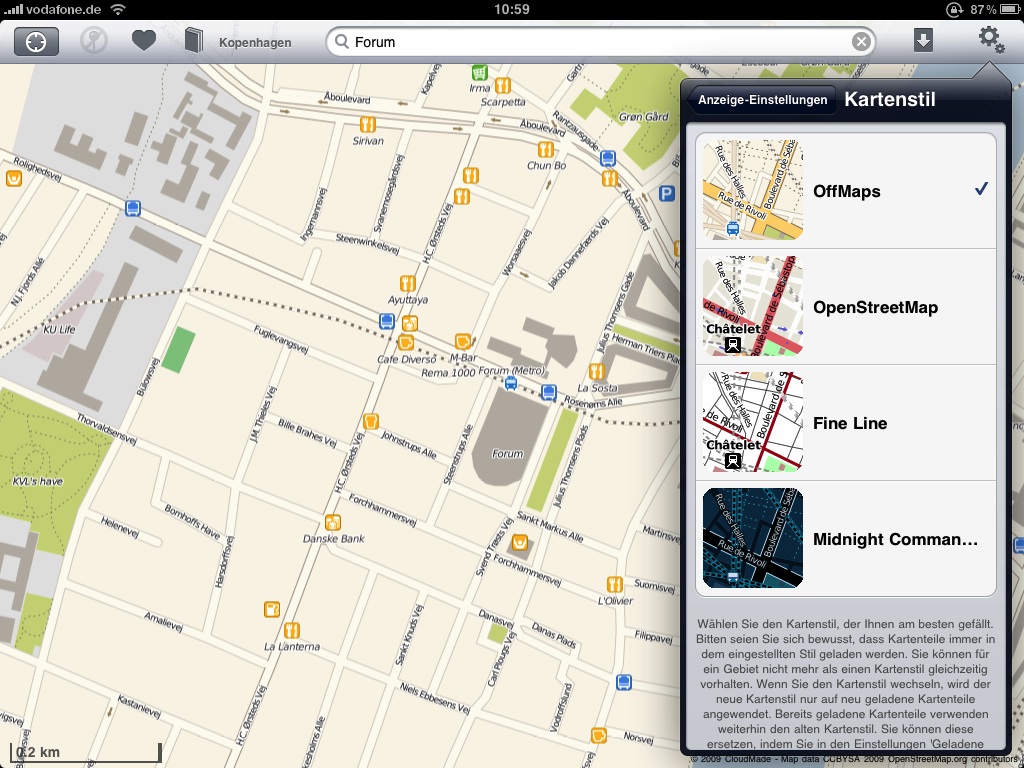
Task: Tap the locate-me crosshair button
Action: [36, 42]
